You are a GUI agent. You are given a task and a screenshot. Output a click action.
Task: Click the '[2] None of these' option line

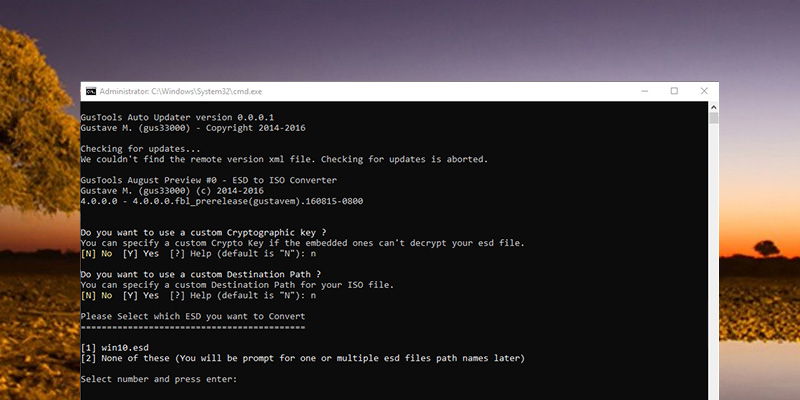coord(303,358)
